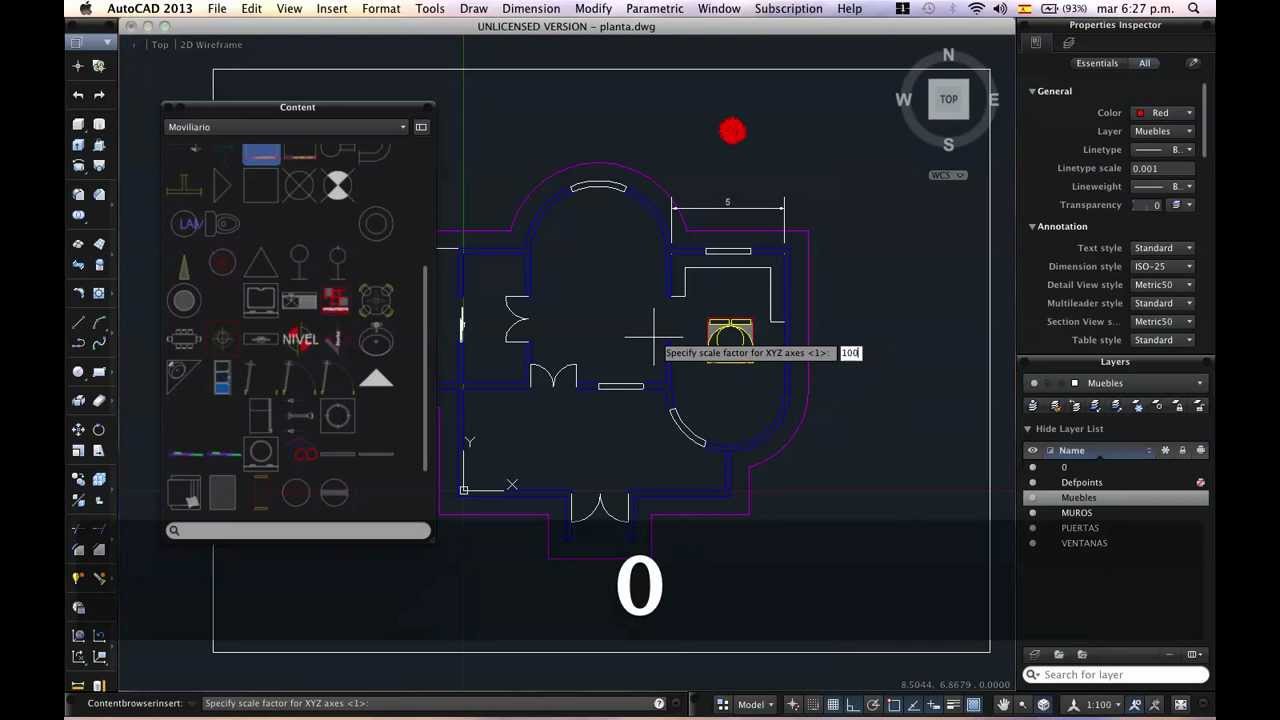The width and height of the screenshot is (1280, 720).
Task: Click the 2D Wireframe visual style label
Action: coord(212,45)
